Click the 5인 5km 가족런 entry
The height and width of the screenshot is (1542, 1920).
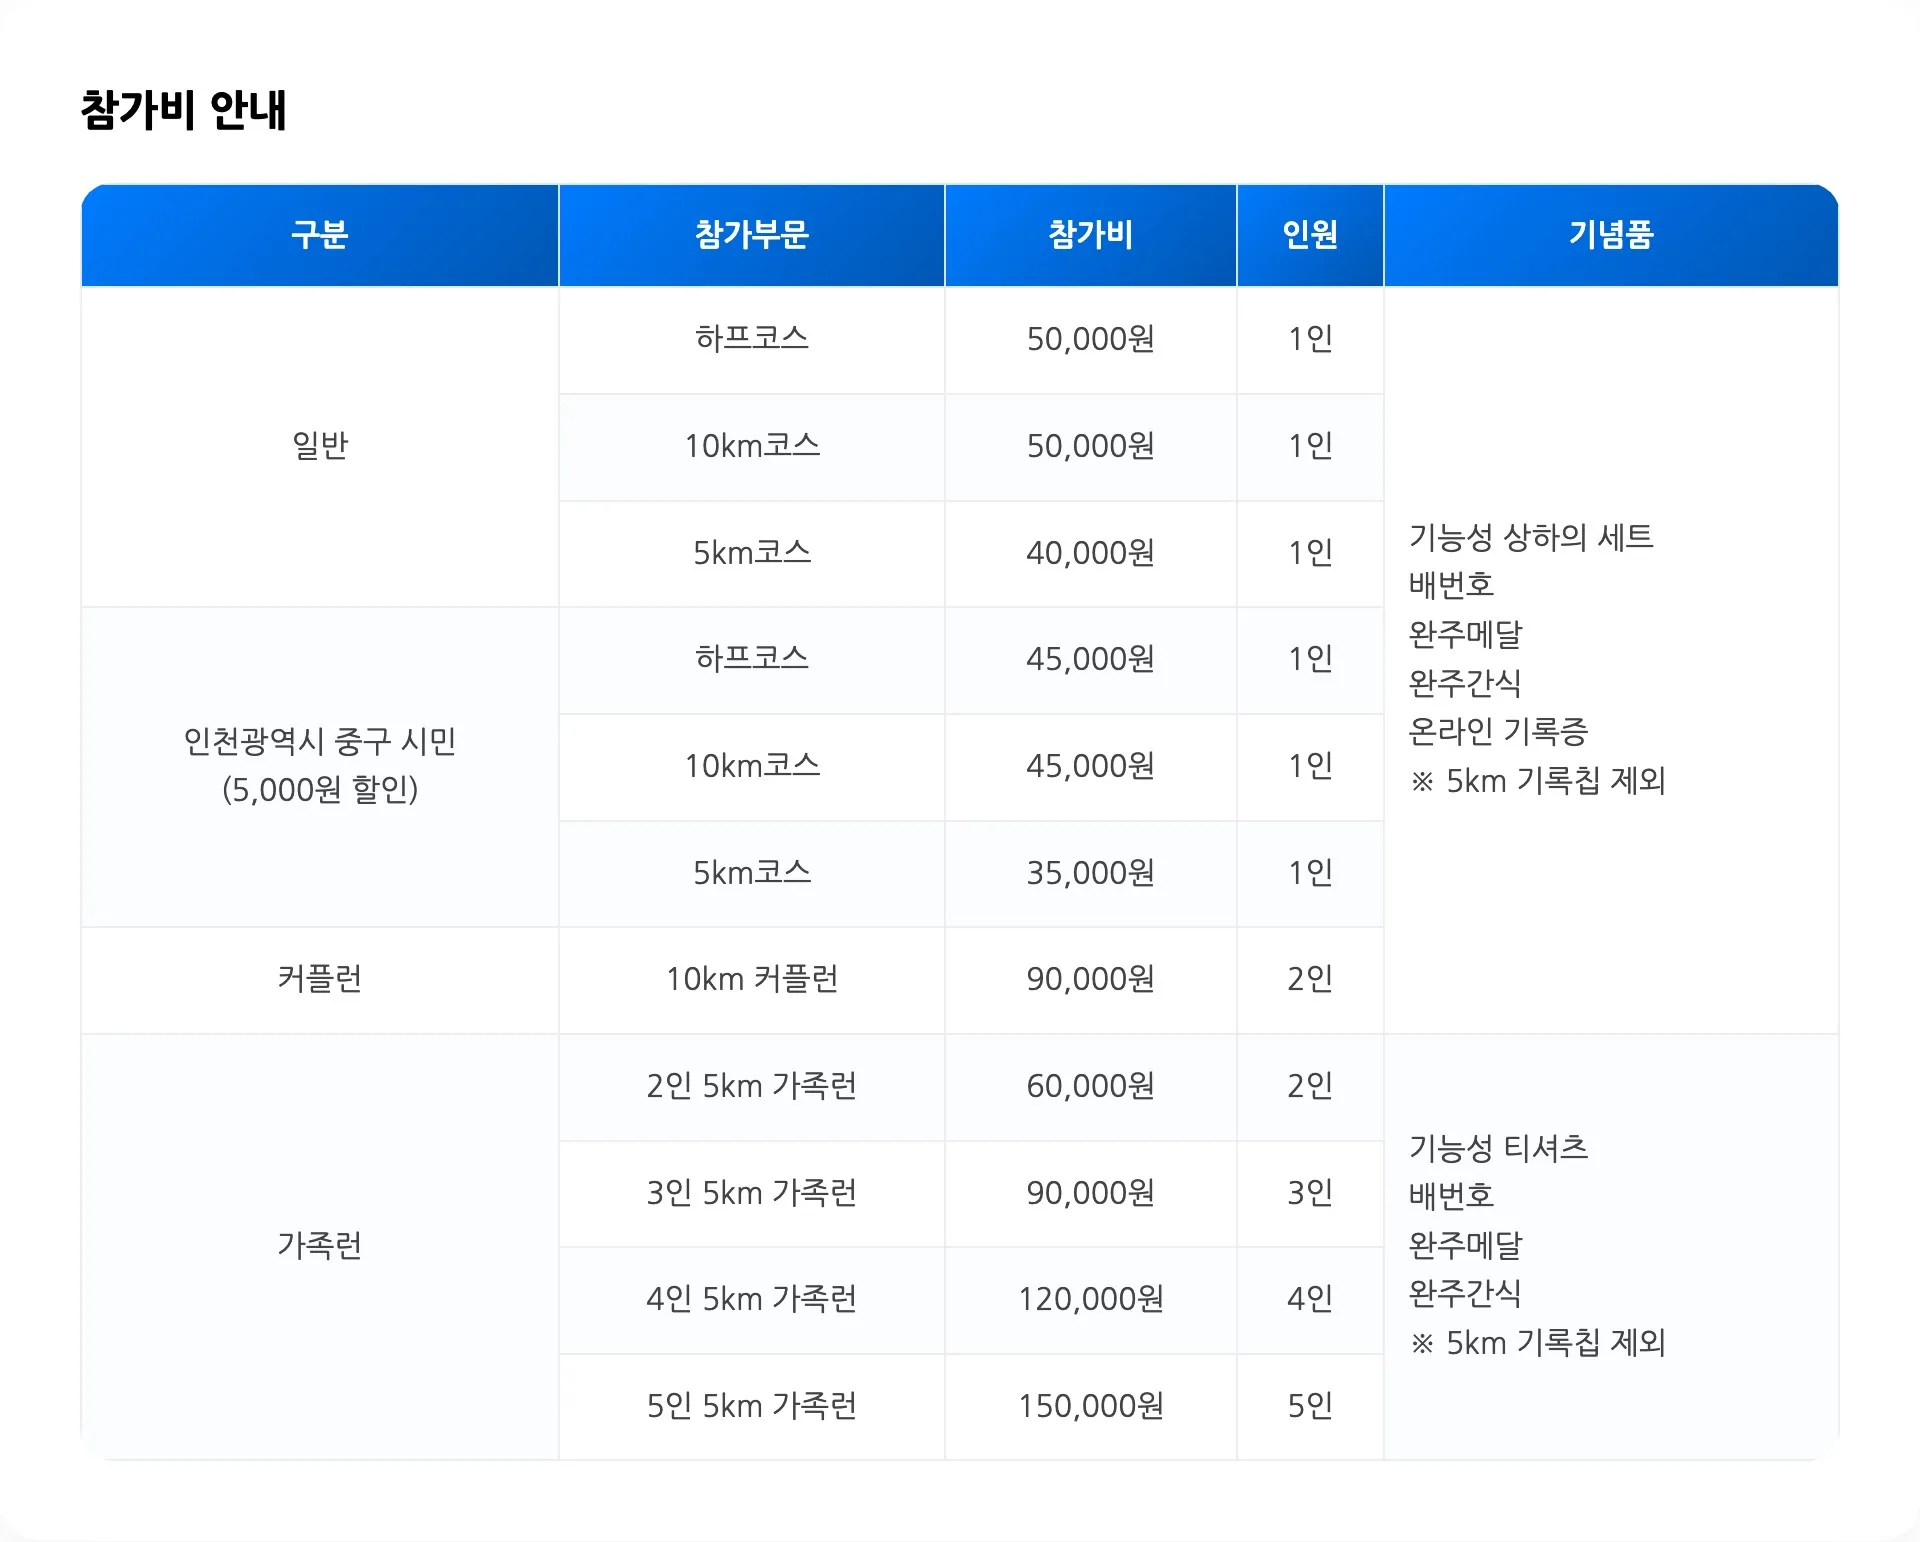pos(751,1406)
